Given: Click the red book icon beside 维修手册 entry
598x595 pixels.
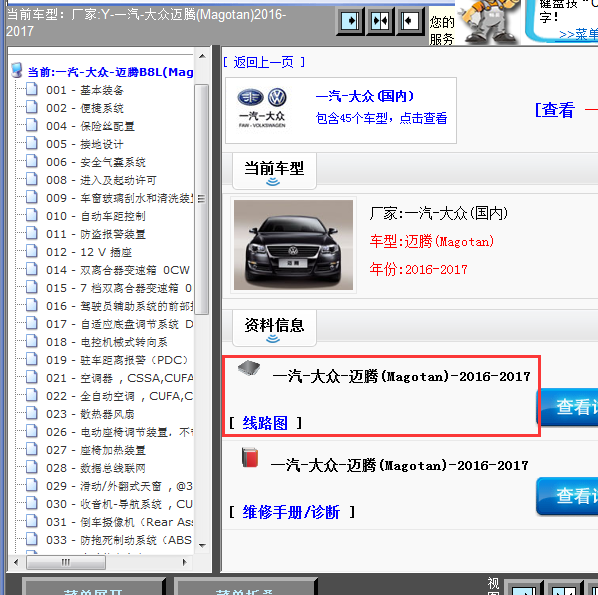Looking at the screenshot, I should [250, 457].
